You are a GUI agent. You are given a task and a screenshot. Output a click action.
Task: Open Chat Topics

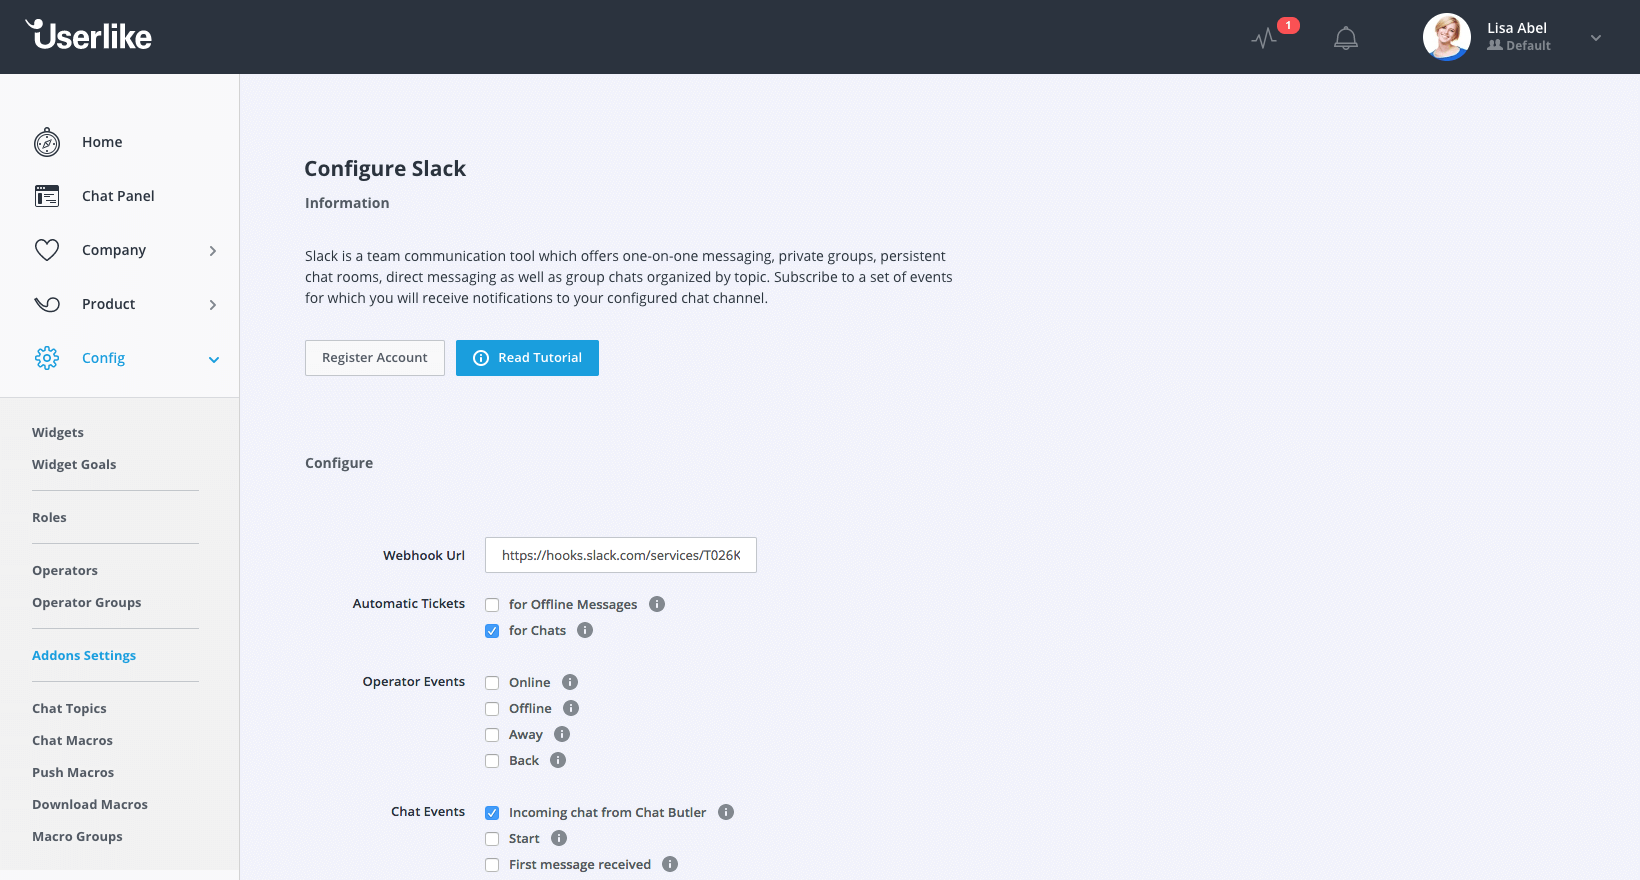69,709
